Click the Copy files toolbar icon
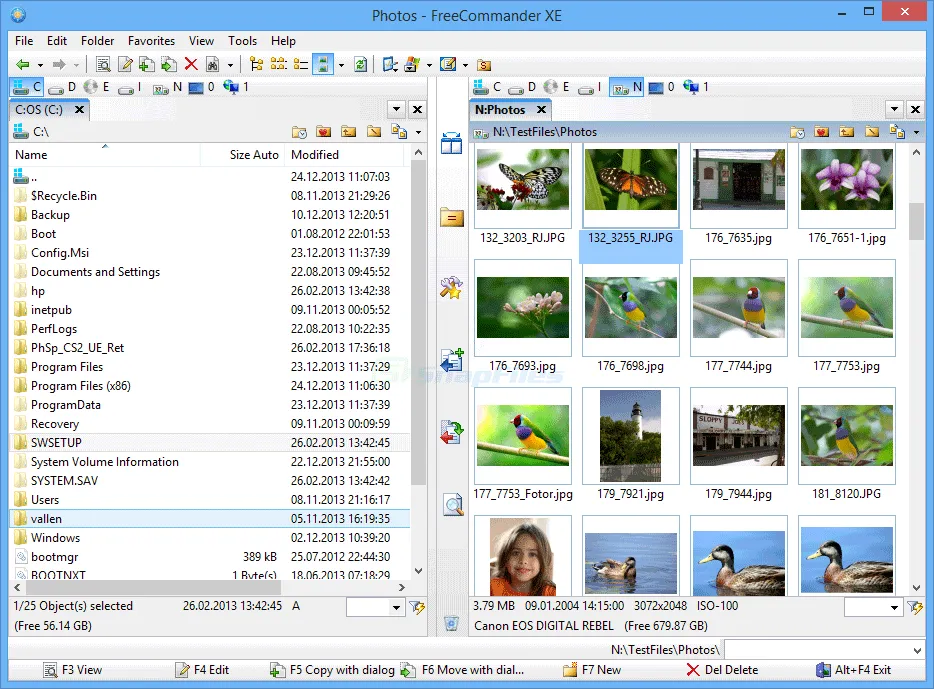Viewport: 934px width, 689px height. point(147,64)
